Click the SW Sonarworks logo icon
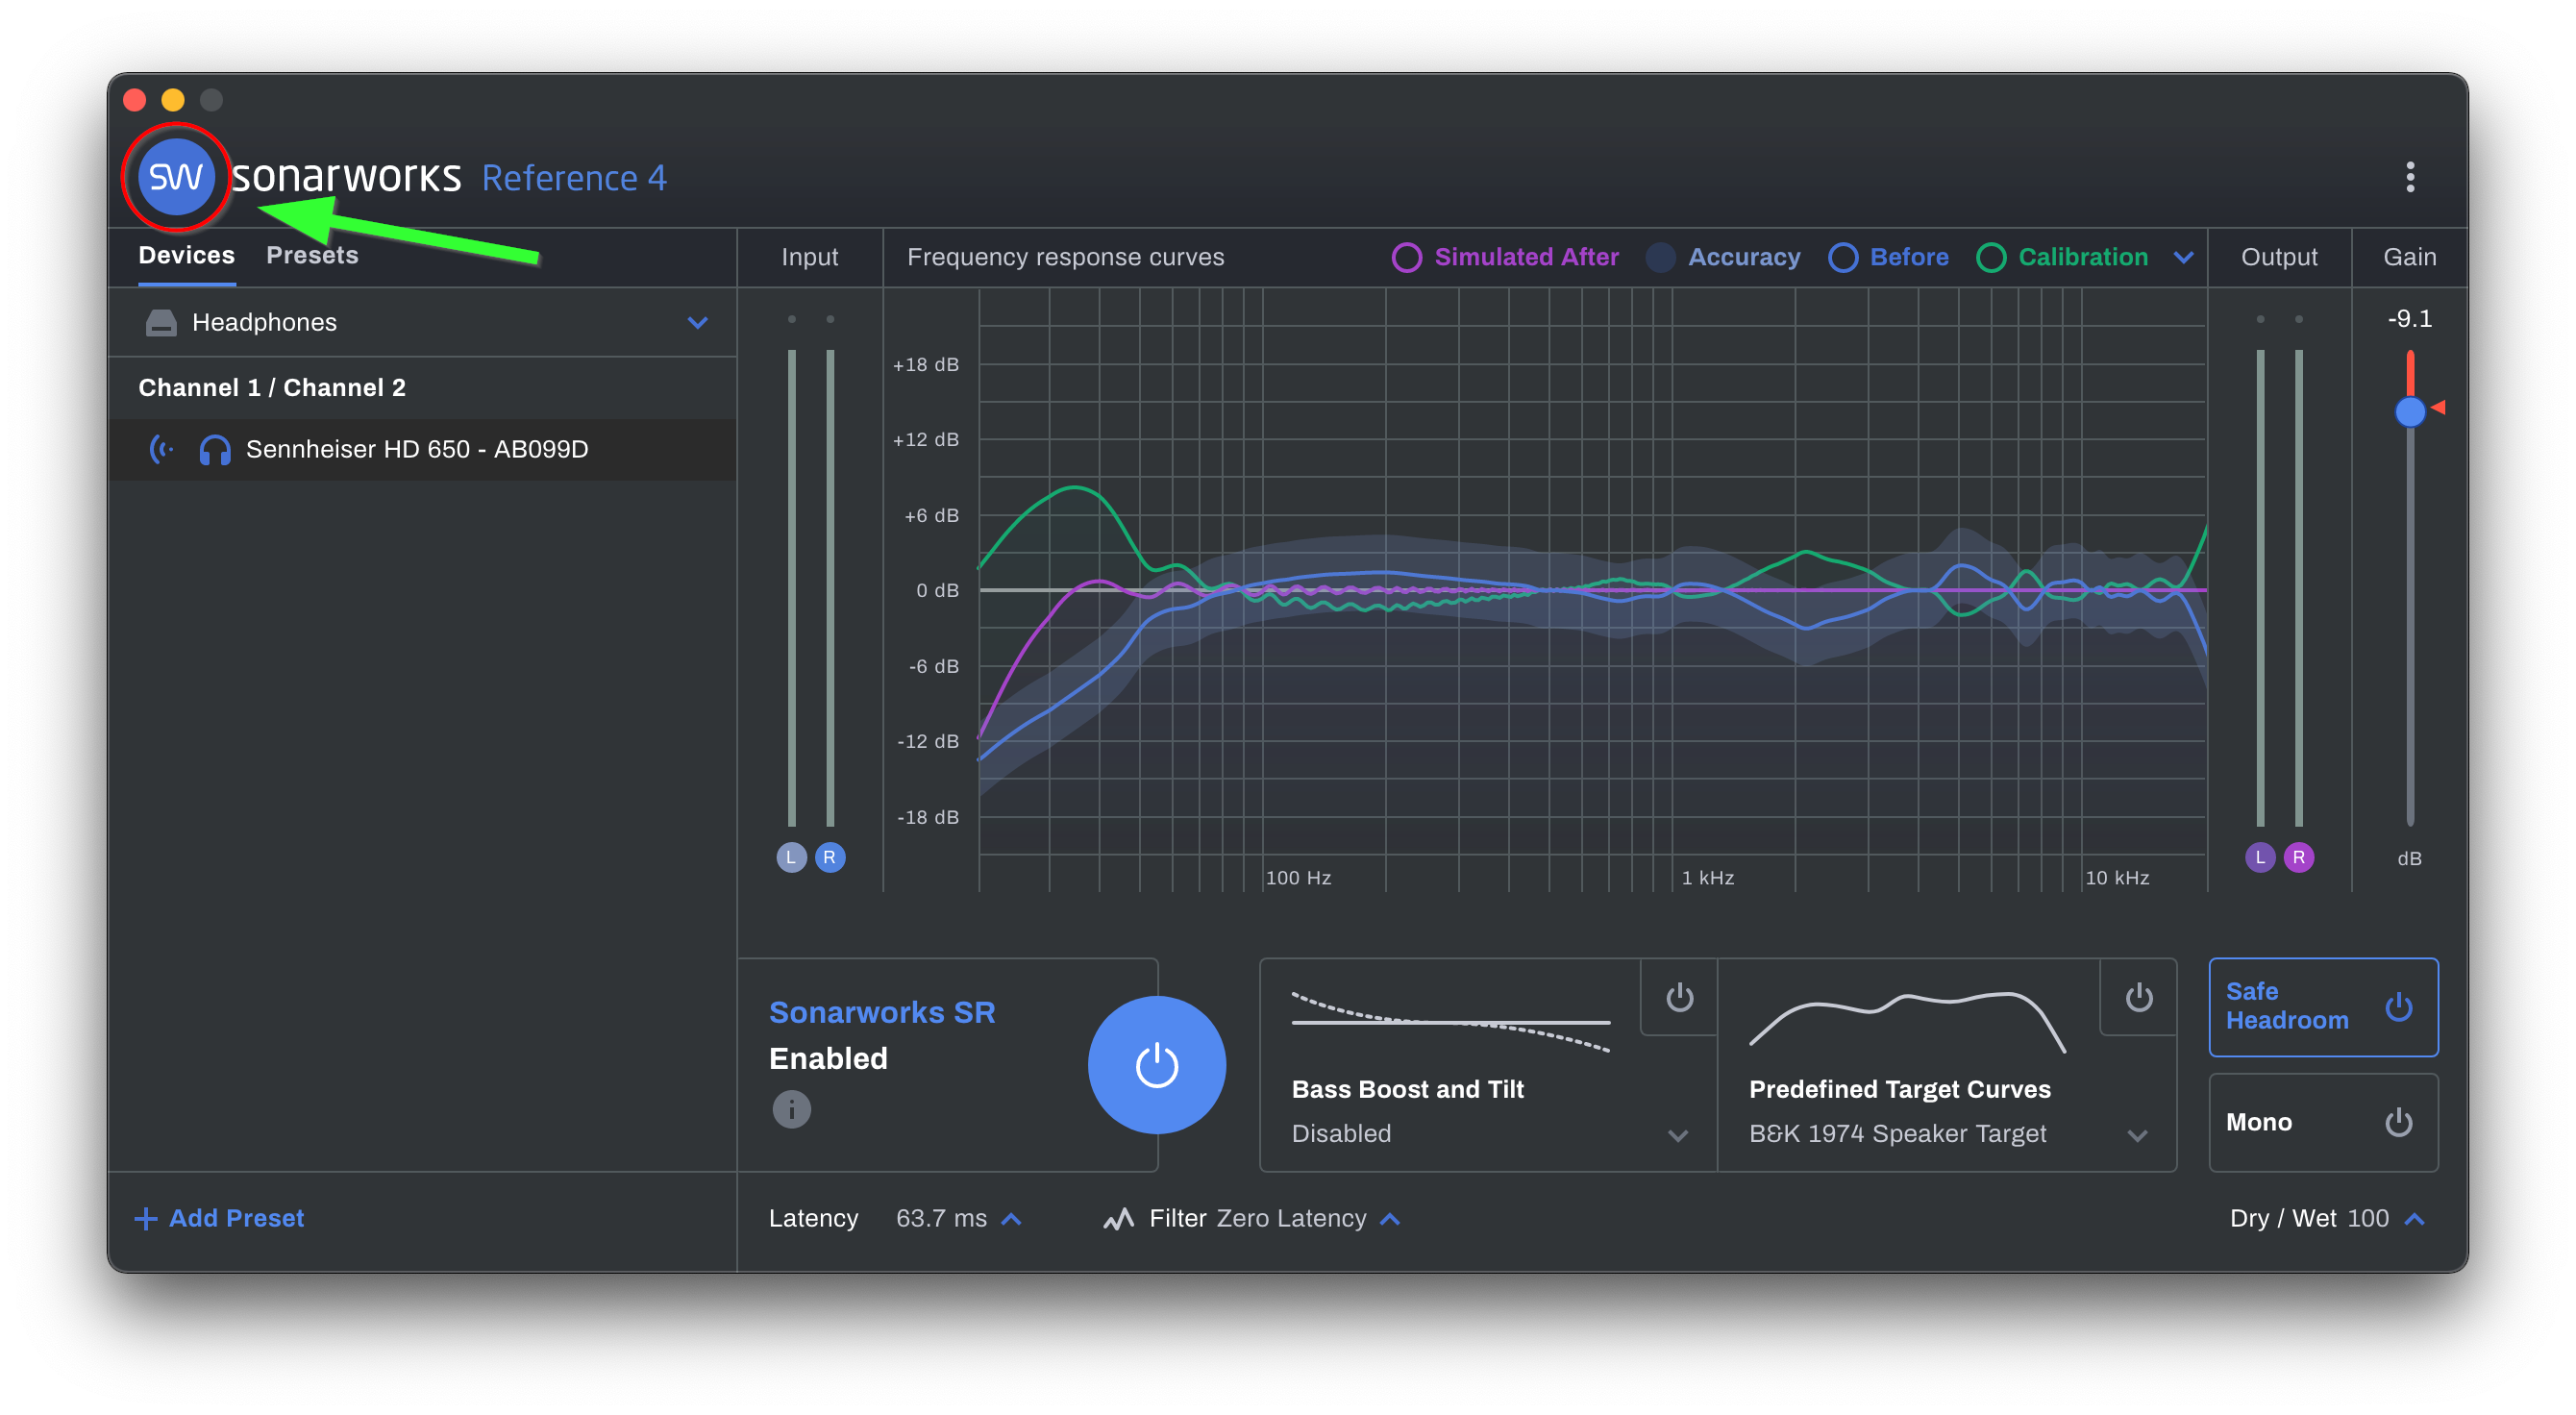This screenshot has height=1415, width=2576. [176, 177]
